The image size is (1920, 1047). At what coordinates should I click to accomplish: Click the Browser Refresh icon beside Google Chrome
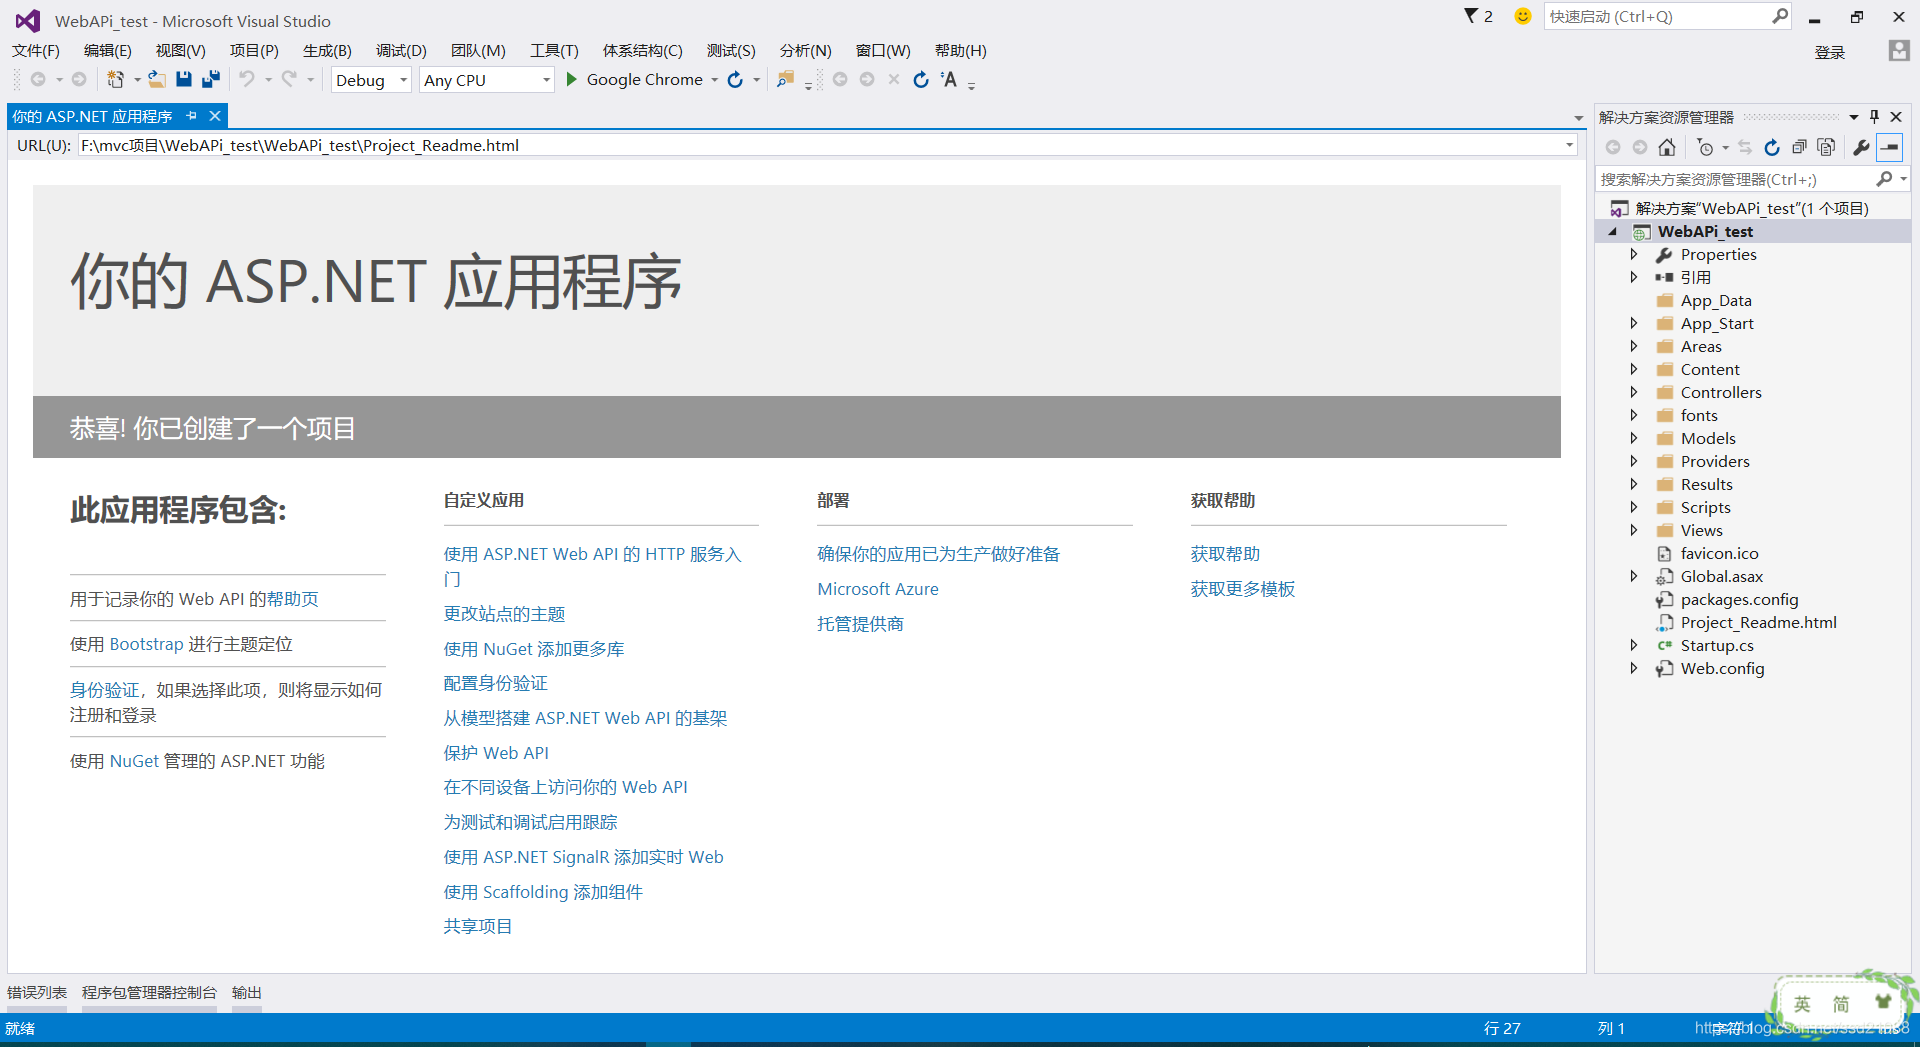coord(735,79)
